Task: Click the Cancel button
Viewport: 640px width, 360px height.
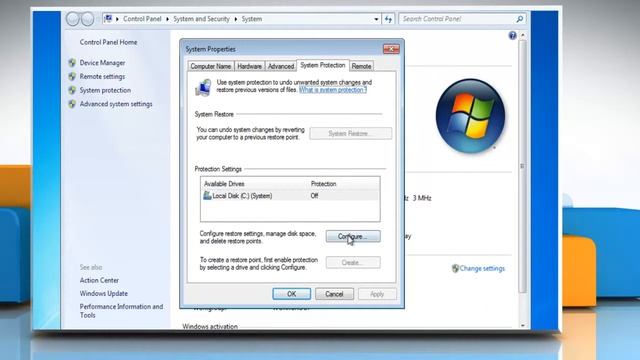Action: 334,294
